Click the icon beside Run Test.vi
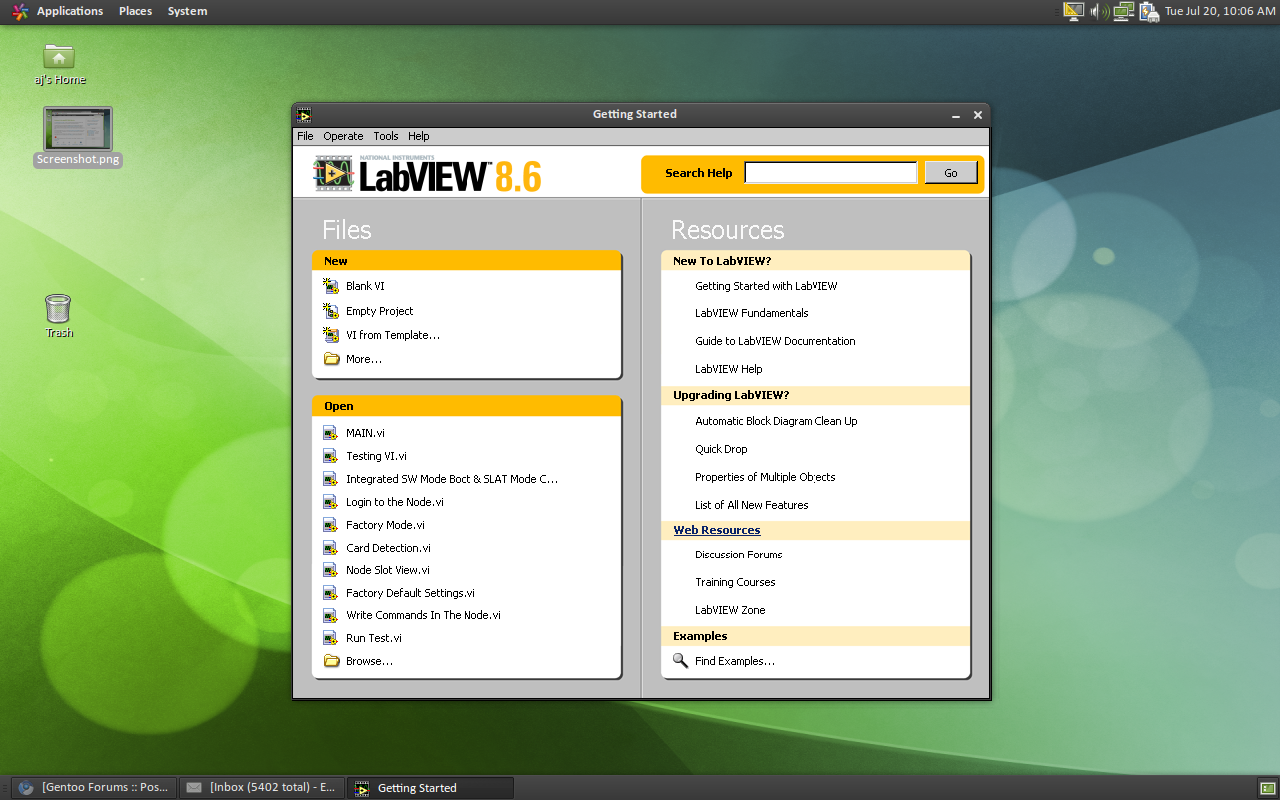 [331, 638]
